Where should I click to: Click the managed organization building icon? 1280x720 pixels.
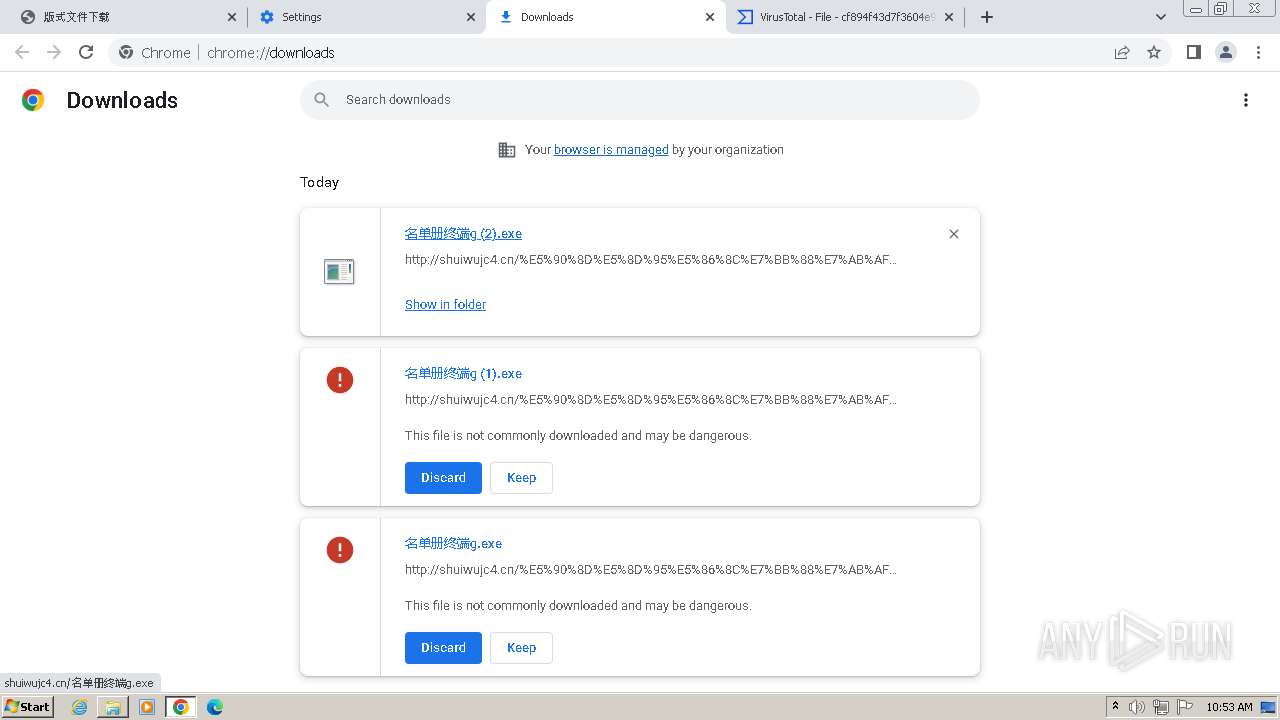tap(507, 150)
